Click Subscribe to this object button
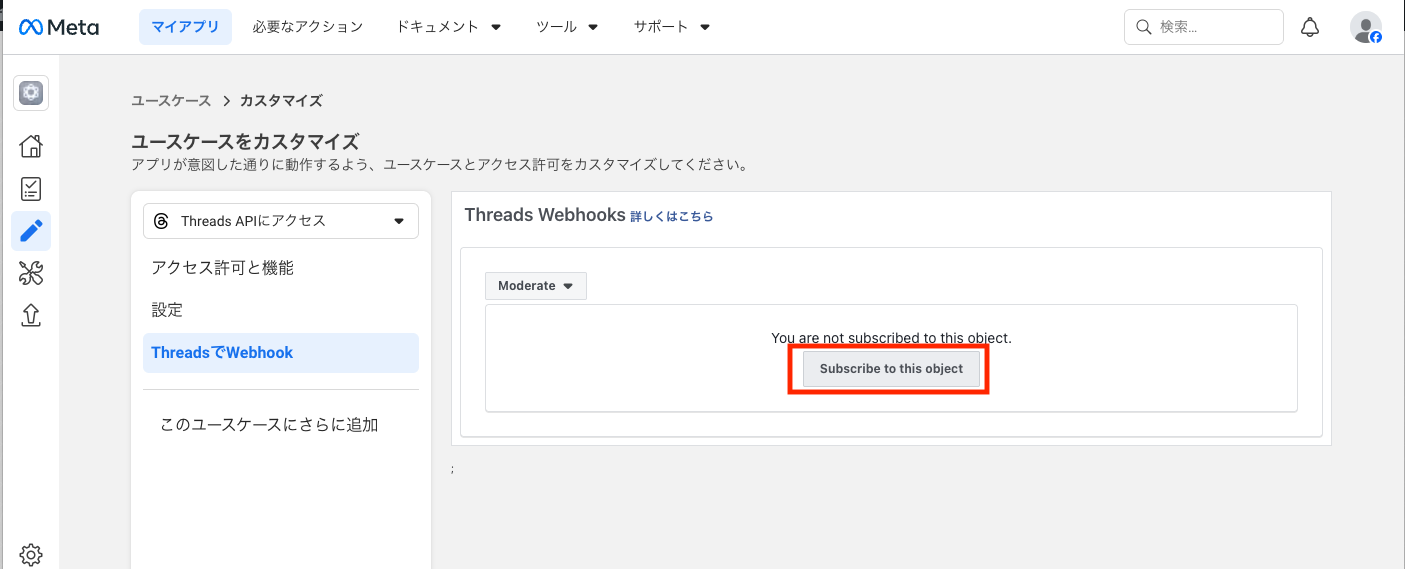 tap(891, 369)
